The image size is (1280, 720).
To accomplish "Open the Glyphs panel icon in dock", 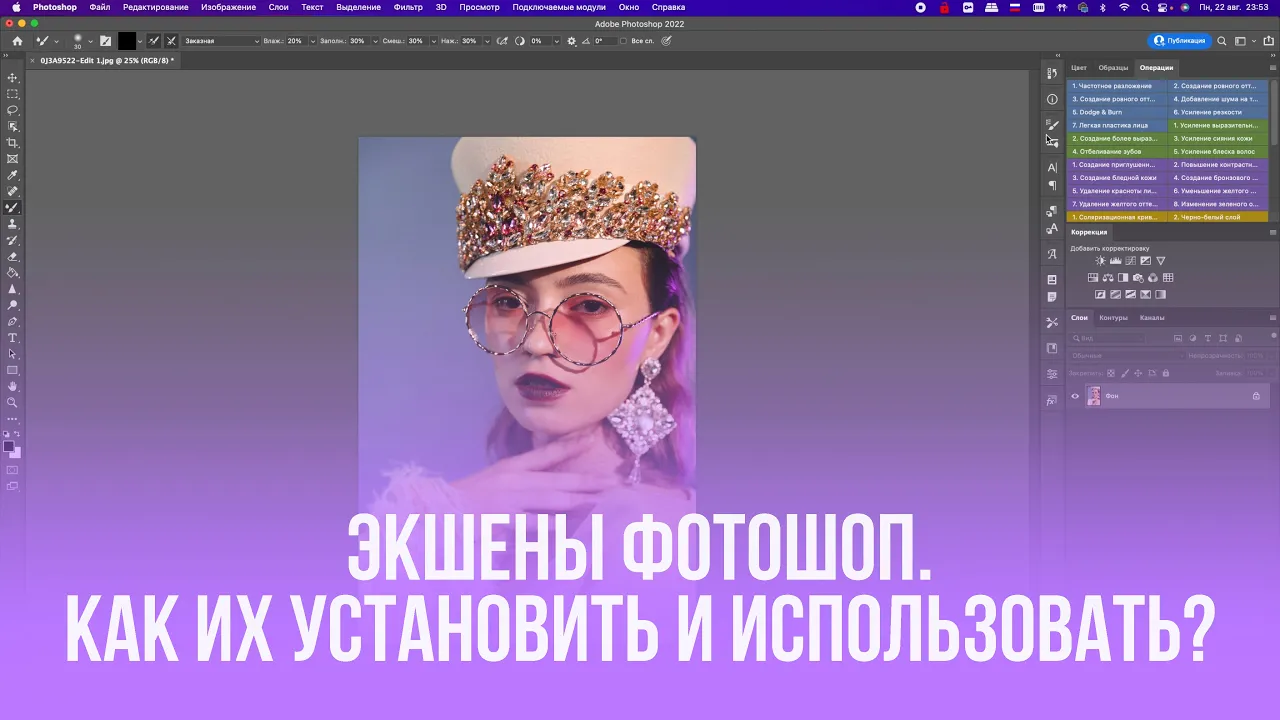I will [1052, 255].
